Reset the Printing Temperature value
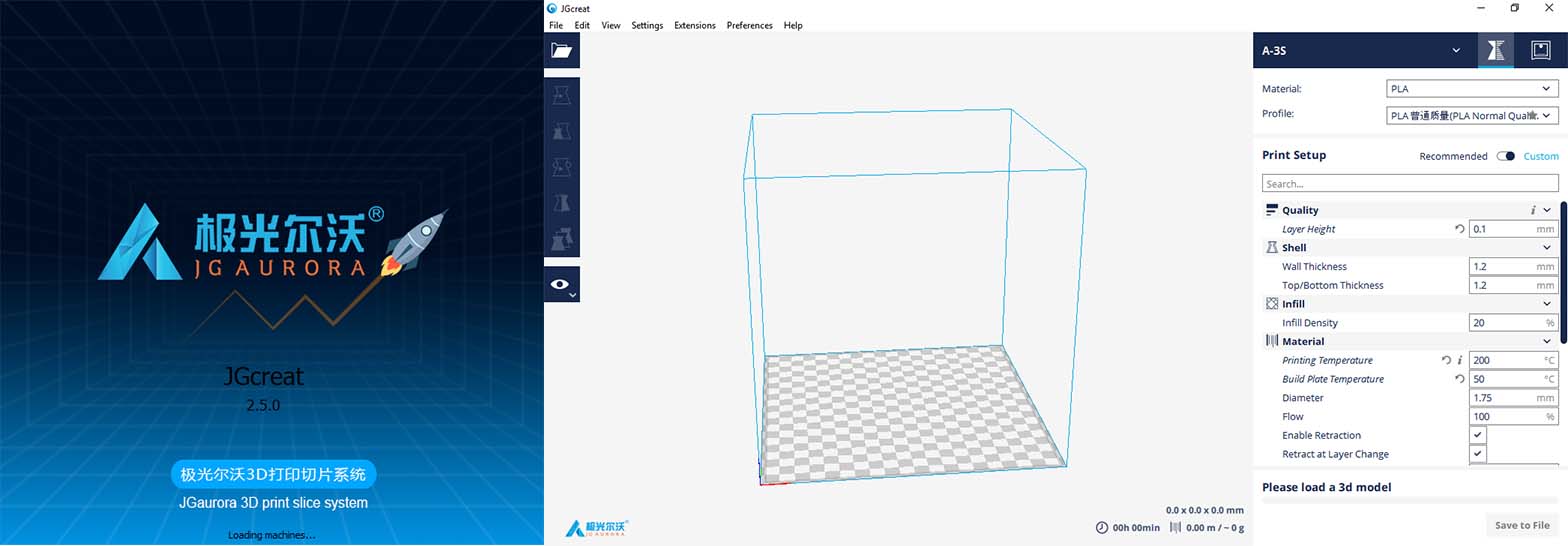This screenshot has width=1568, height=546. click(x=1446, y=360)
